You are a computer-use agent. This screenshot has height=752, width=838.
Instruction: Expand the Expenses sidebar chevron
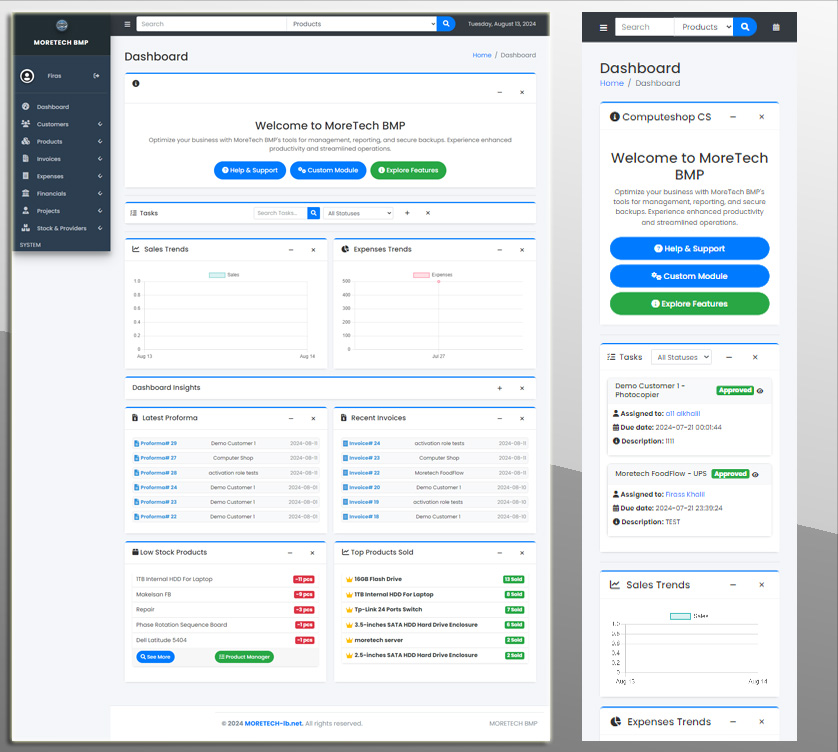click(99, 176)
